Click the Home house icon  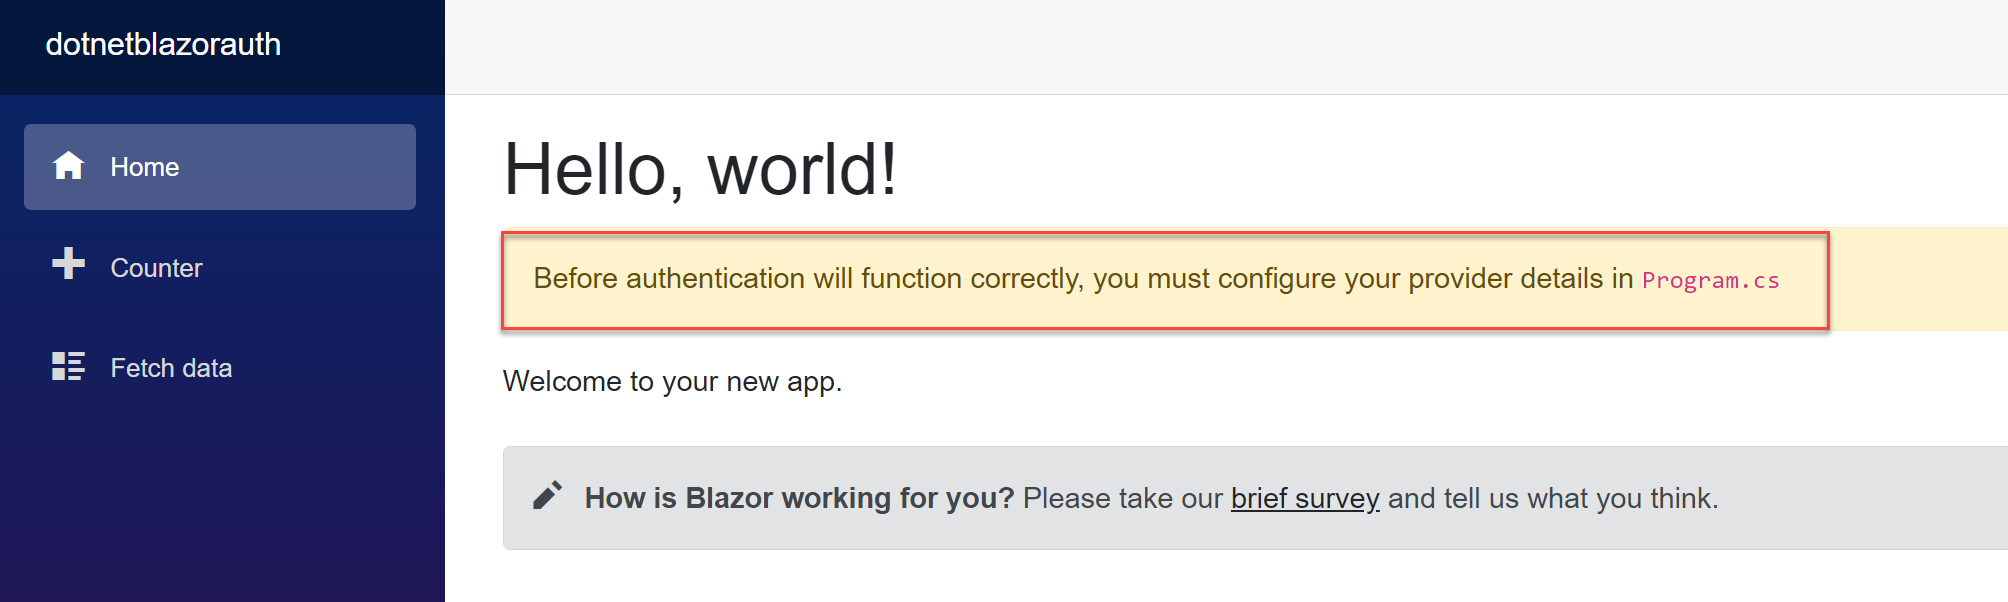point(68,166)
